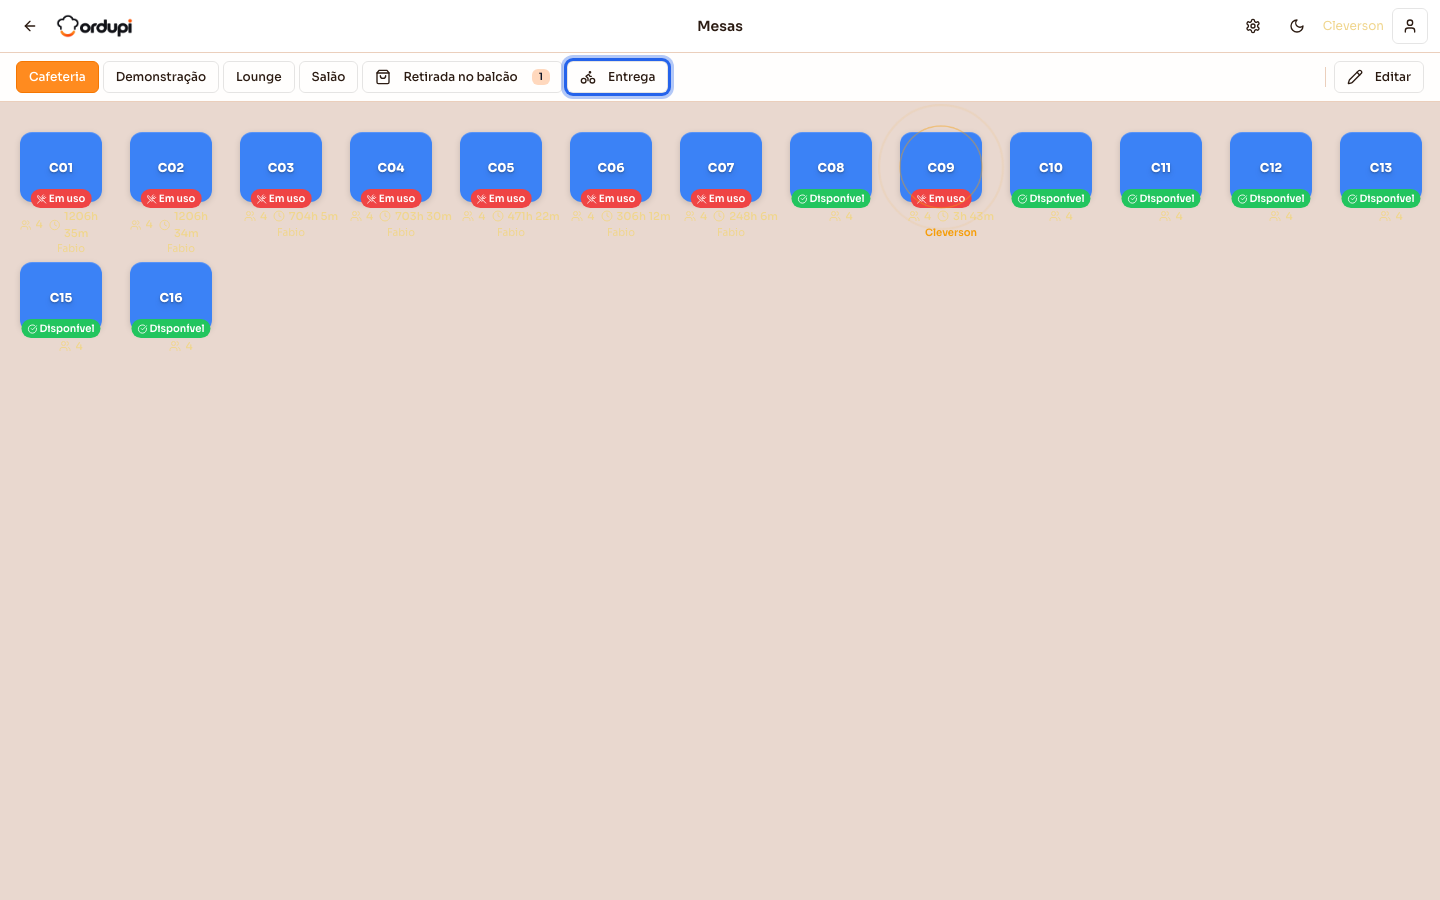
Task: Open available table C08
Action: 831,168
